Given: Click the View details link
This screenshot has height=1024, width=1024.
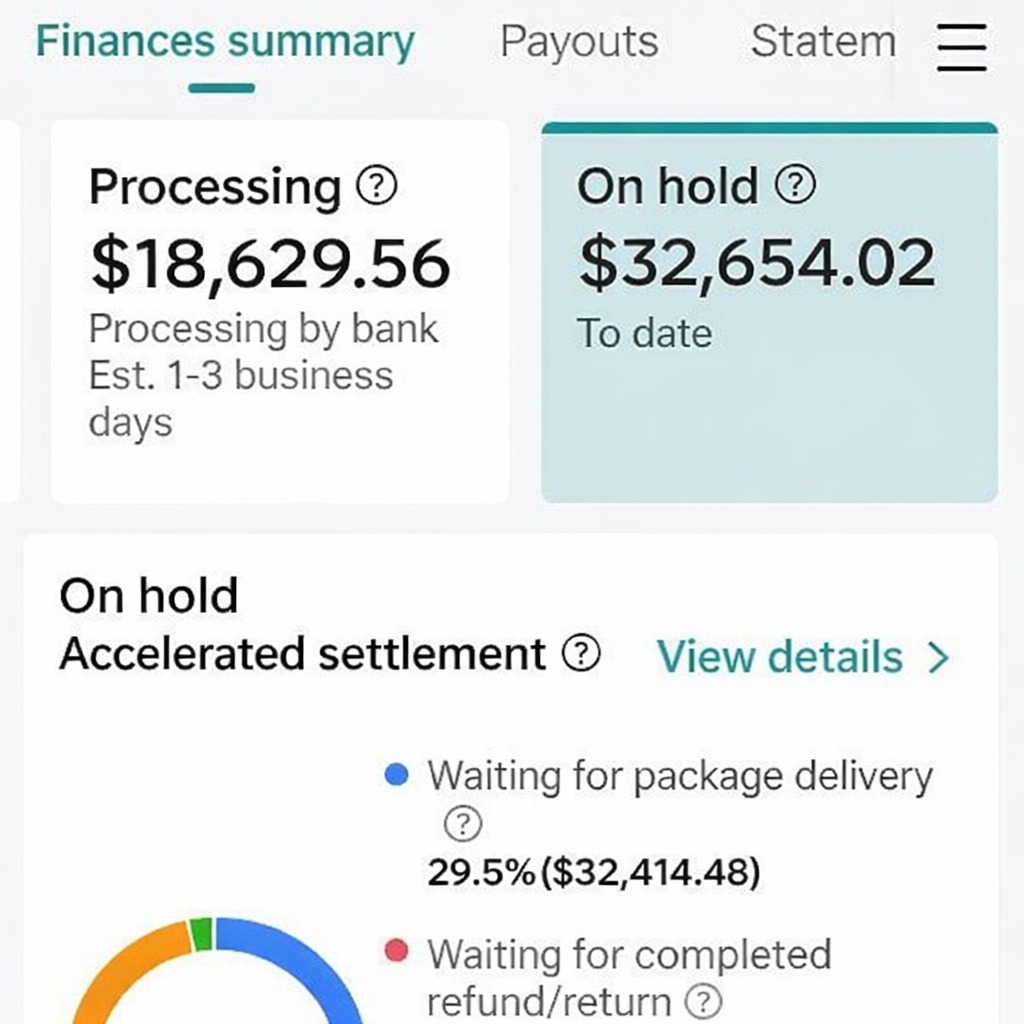Looking at the screenshot, I should tap(779, 657).
